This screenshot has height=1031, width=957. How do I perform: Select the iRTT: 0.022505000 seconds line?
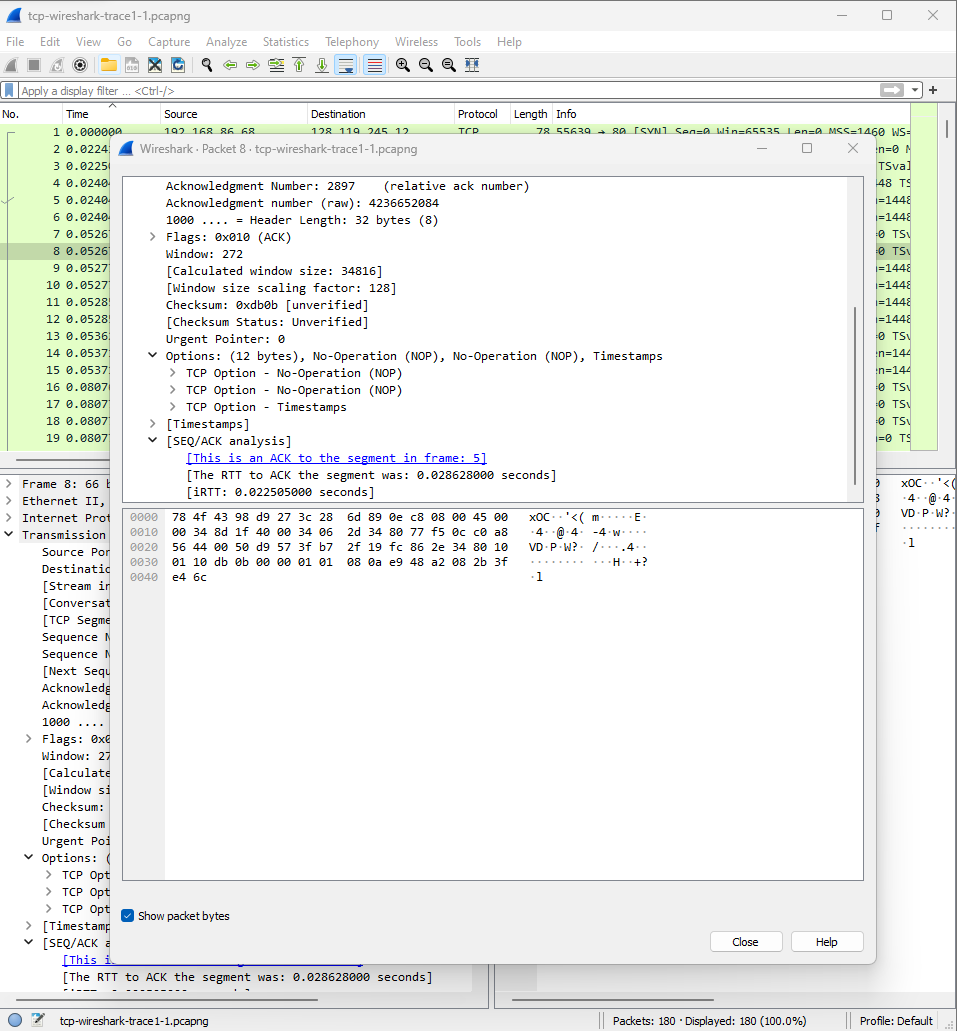click(280, 492)
